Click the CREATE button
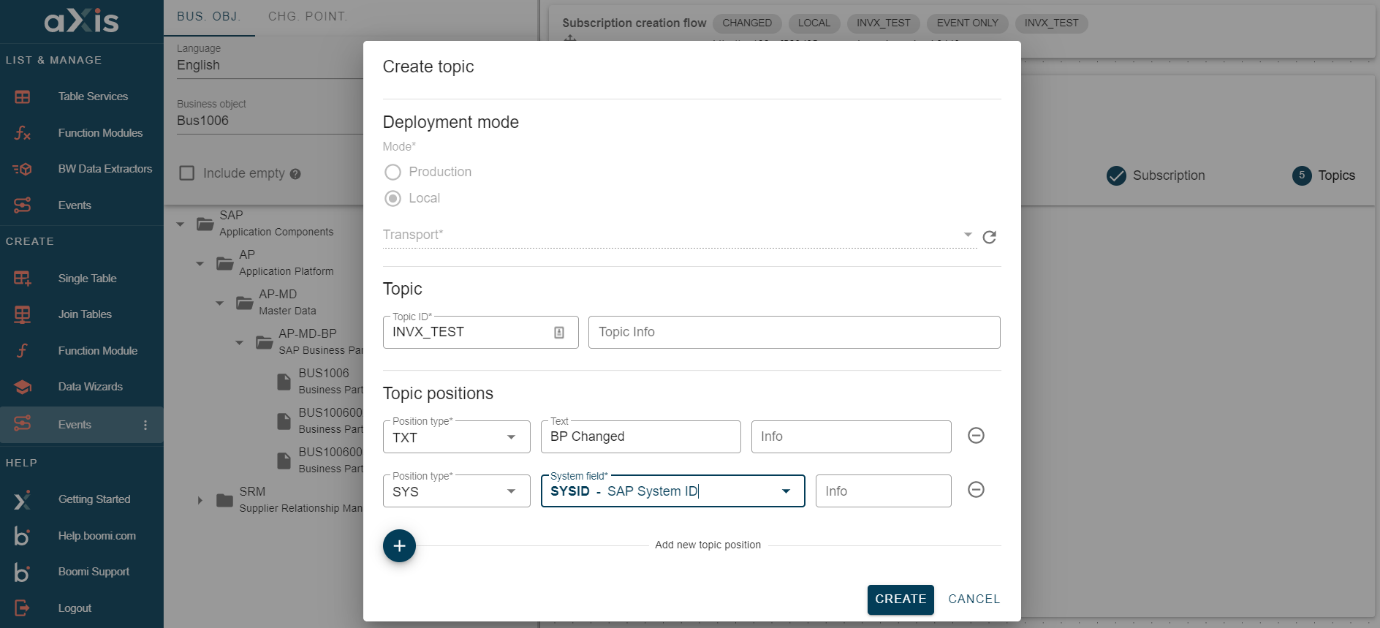1380x628 pixels. pos(900,599)
